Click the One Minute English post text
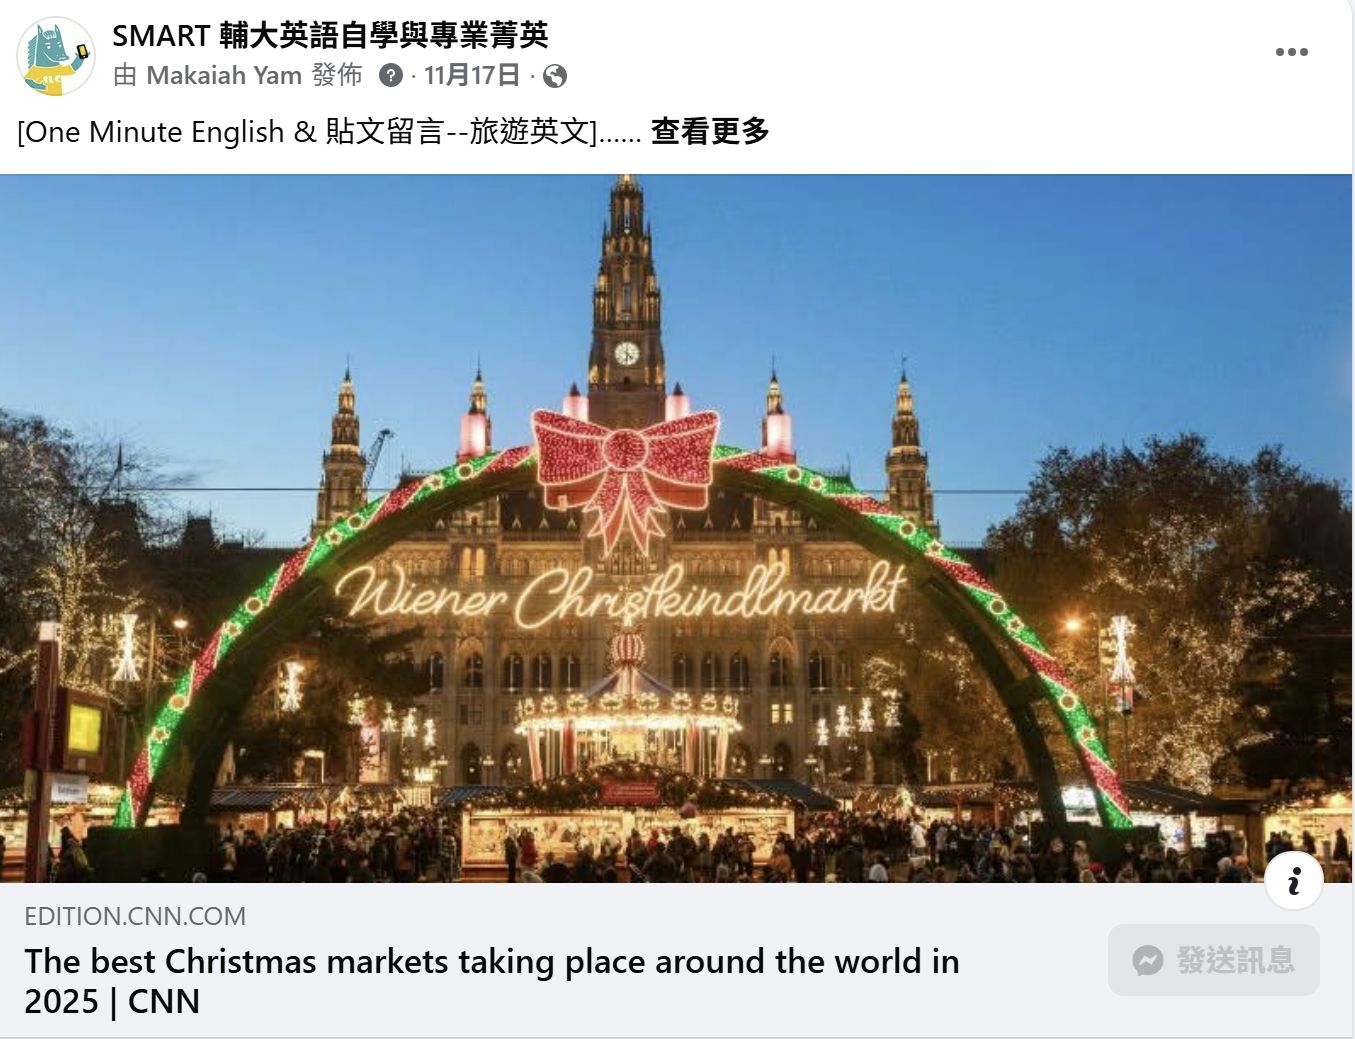The image size is (1355, 1039). pyautogui.click(x=329, y=131)
